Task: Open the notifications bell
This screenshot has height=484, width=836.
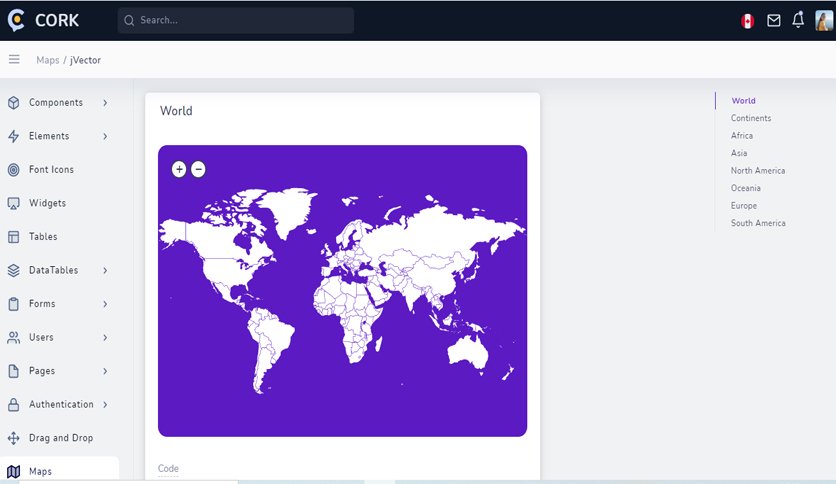Action: click(x=798, y=20)
